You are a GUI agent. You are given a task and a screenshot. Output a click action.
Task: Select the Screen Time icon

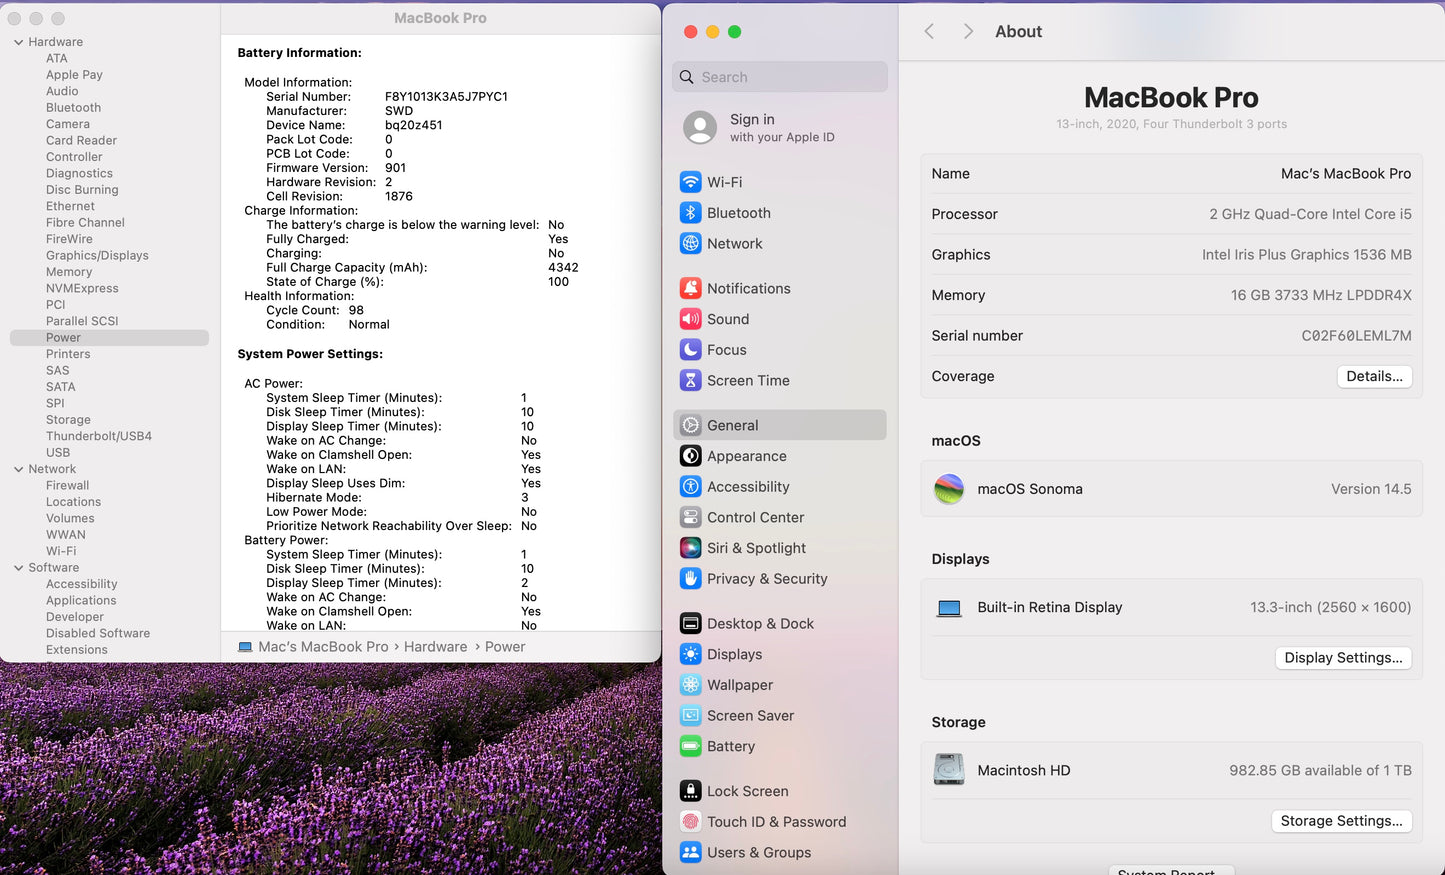(691, 380)
